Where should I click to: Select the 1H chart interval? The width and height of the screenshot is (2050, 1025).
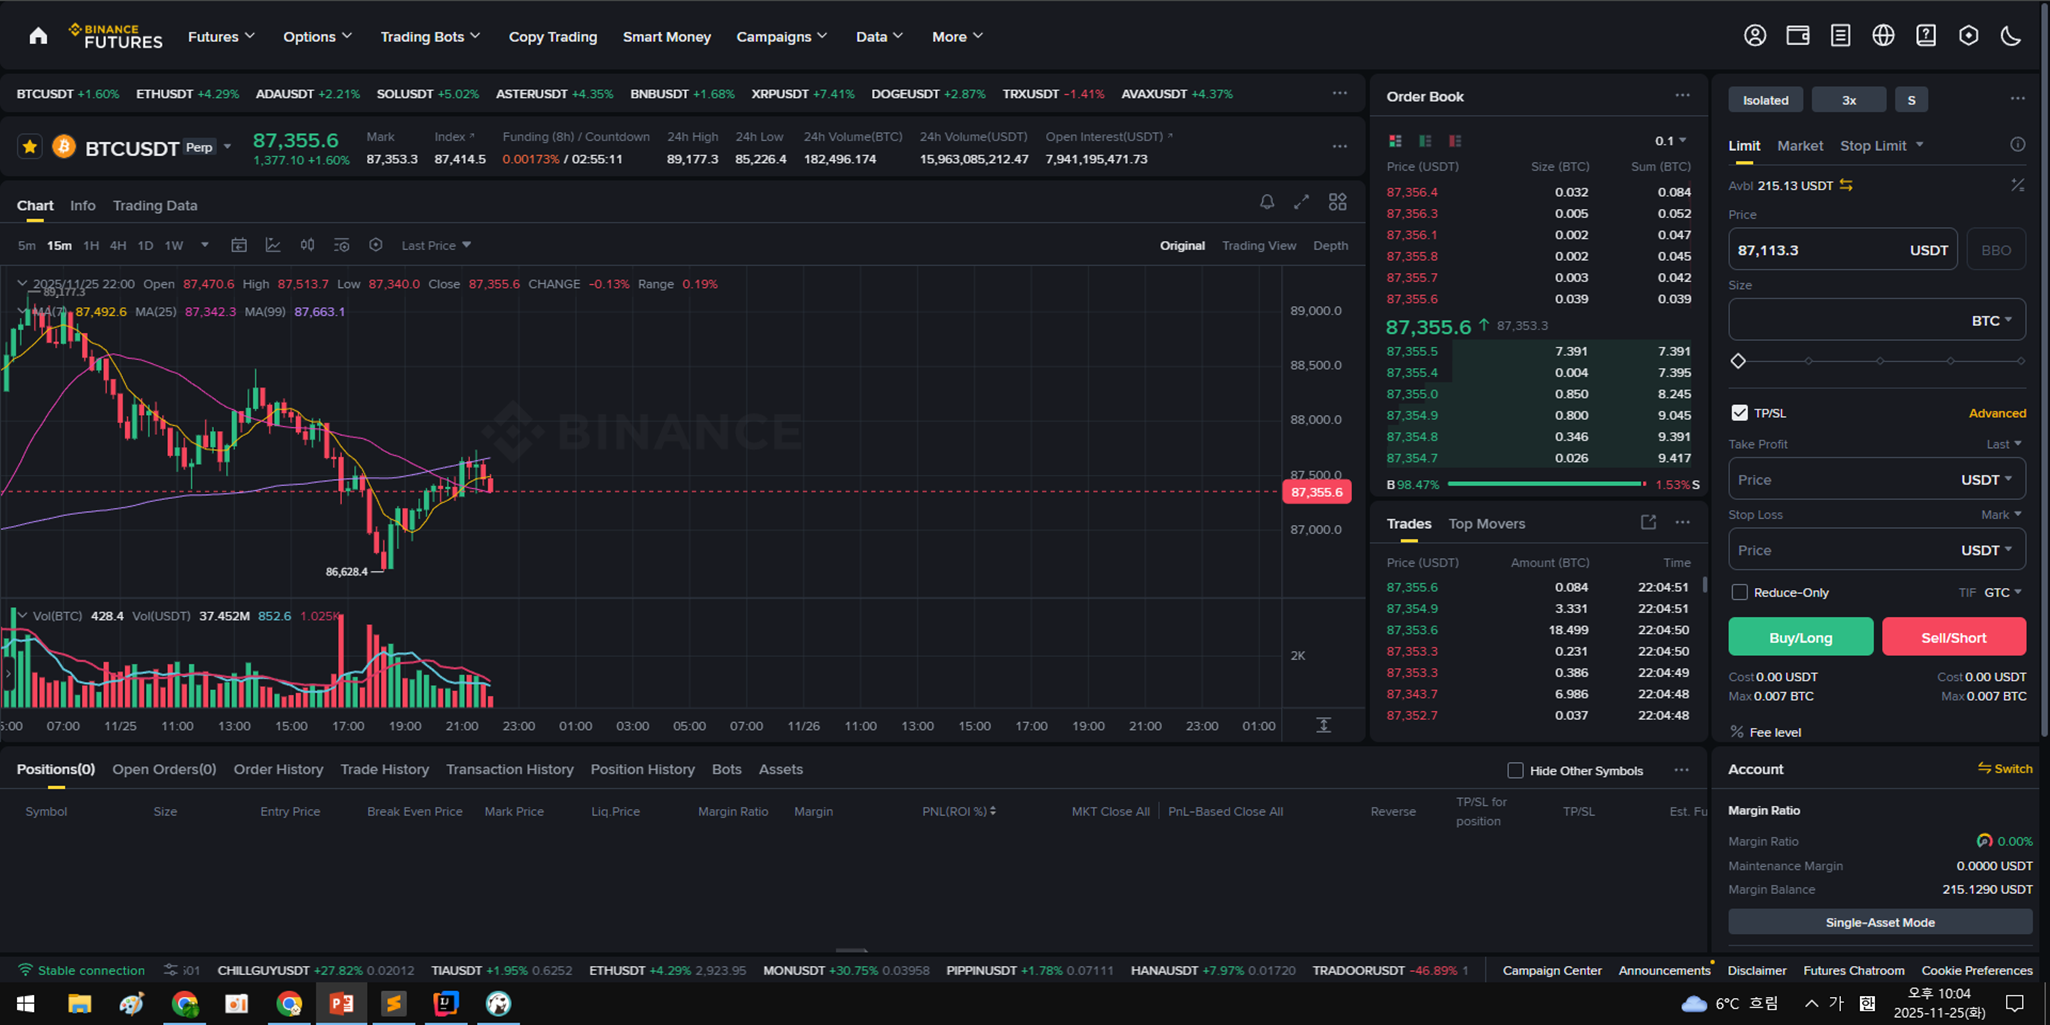pyautogui.click(x=91, y=245)
